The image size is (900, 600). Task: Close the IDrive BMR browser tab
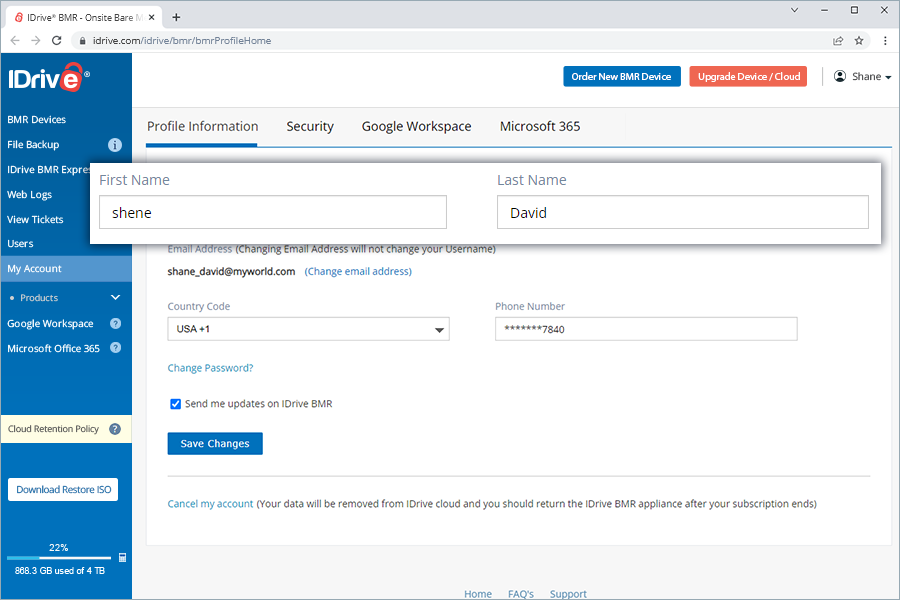152,17
